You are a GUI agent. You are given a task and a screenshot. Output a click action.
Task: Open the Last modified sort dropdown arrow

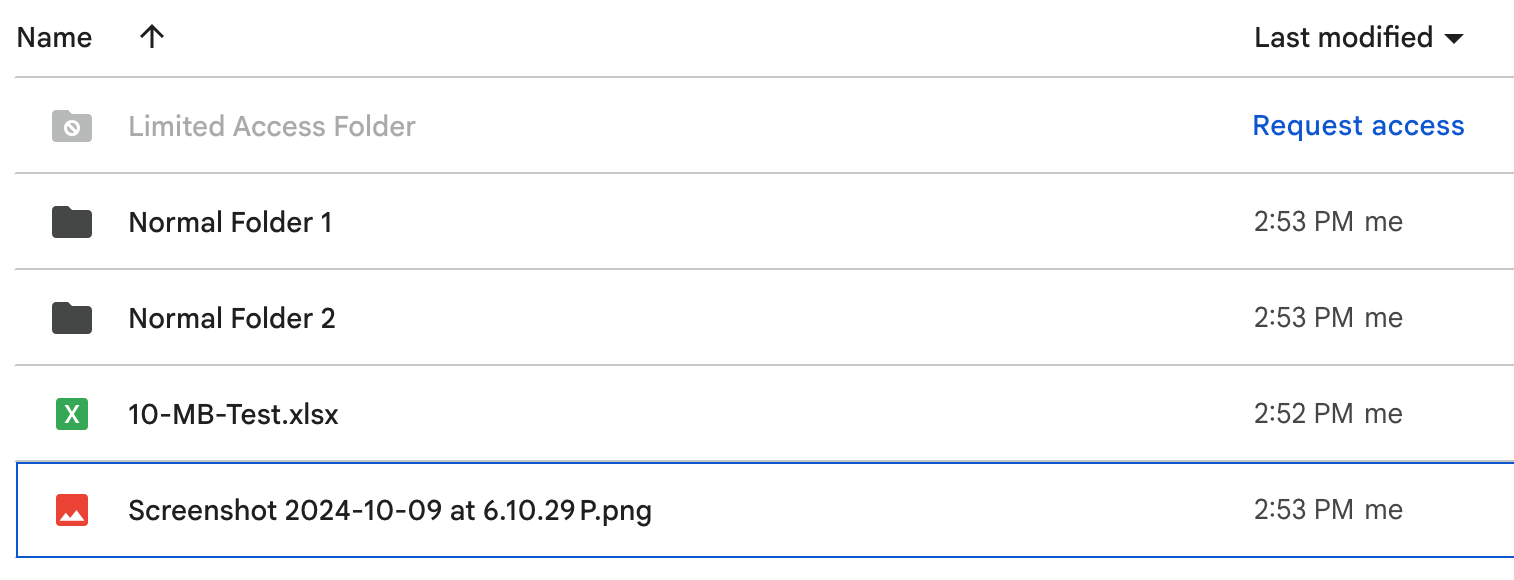point(1453,38)
